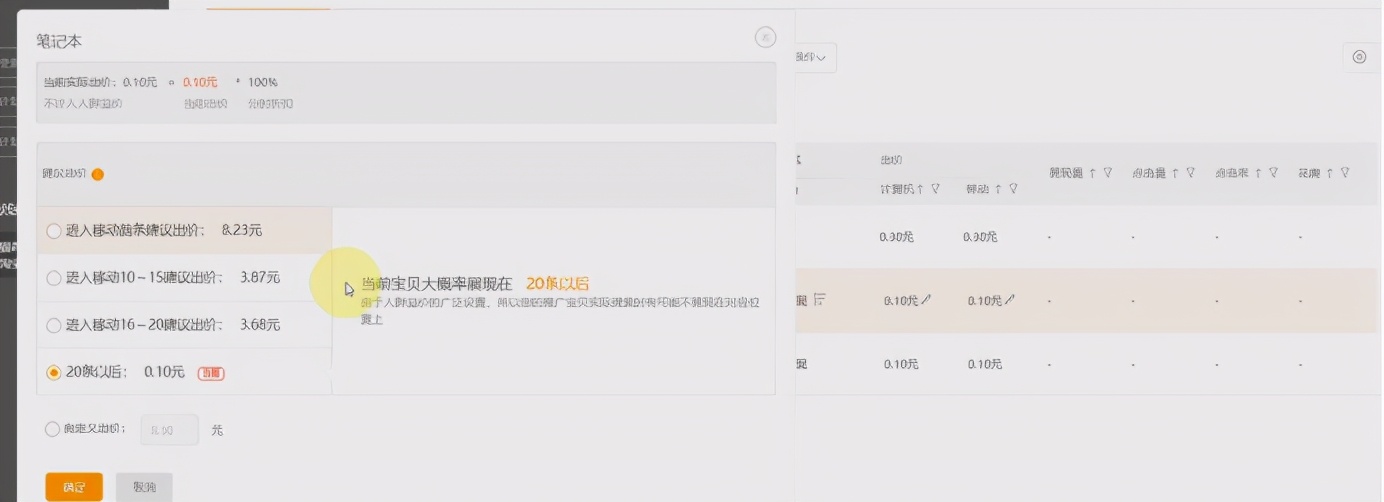Sort by 点击率 using its arrow icon
The height and width of the screenshot is (502, 1384).
point(1258,173)
